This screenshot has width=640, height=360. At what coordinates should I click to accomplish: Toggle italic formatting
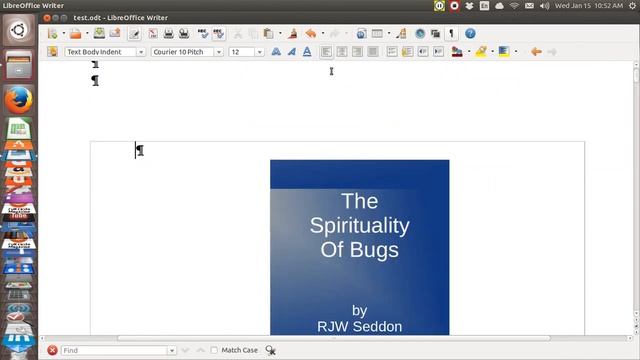click(291, 51)
